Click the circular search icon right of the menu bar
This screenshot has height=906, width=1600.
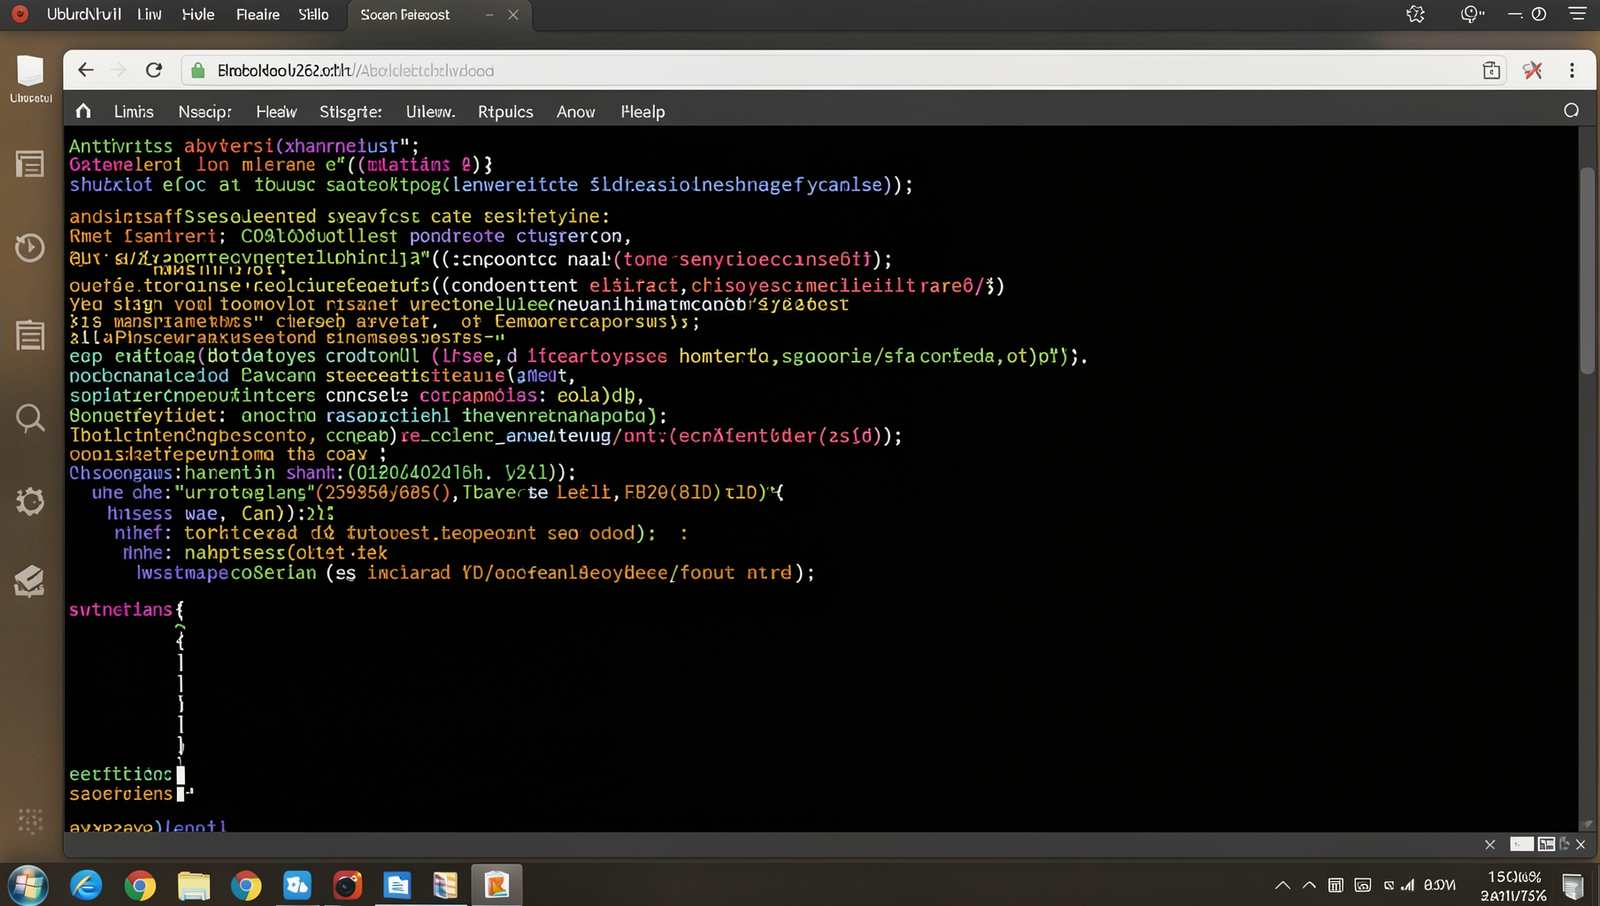(1571, 111)
